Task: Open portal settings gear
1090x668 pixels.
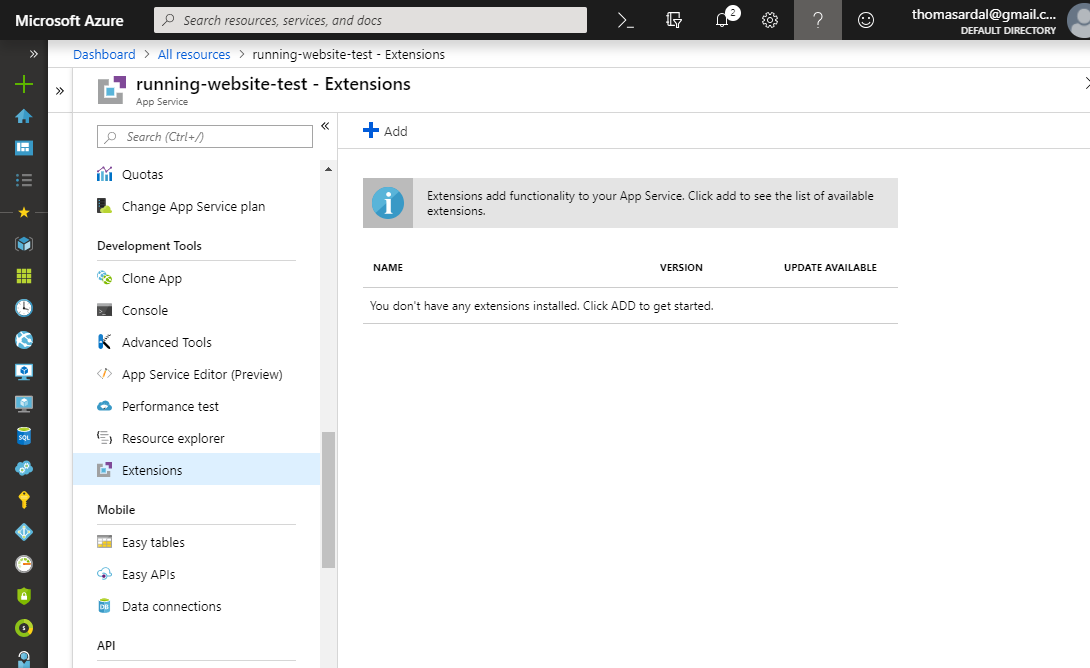Action: (770, 20)
